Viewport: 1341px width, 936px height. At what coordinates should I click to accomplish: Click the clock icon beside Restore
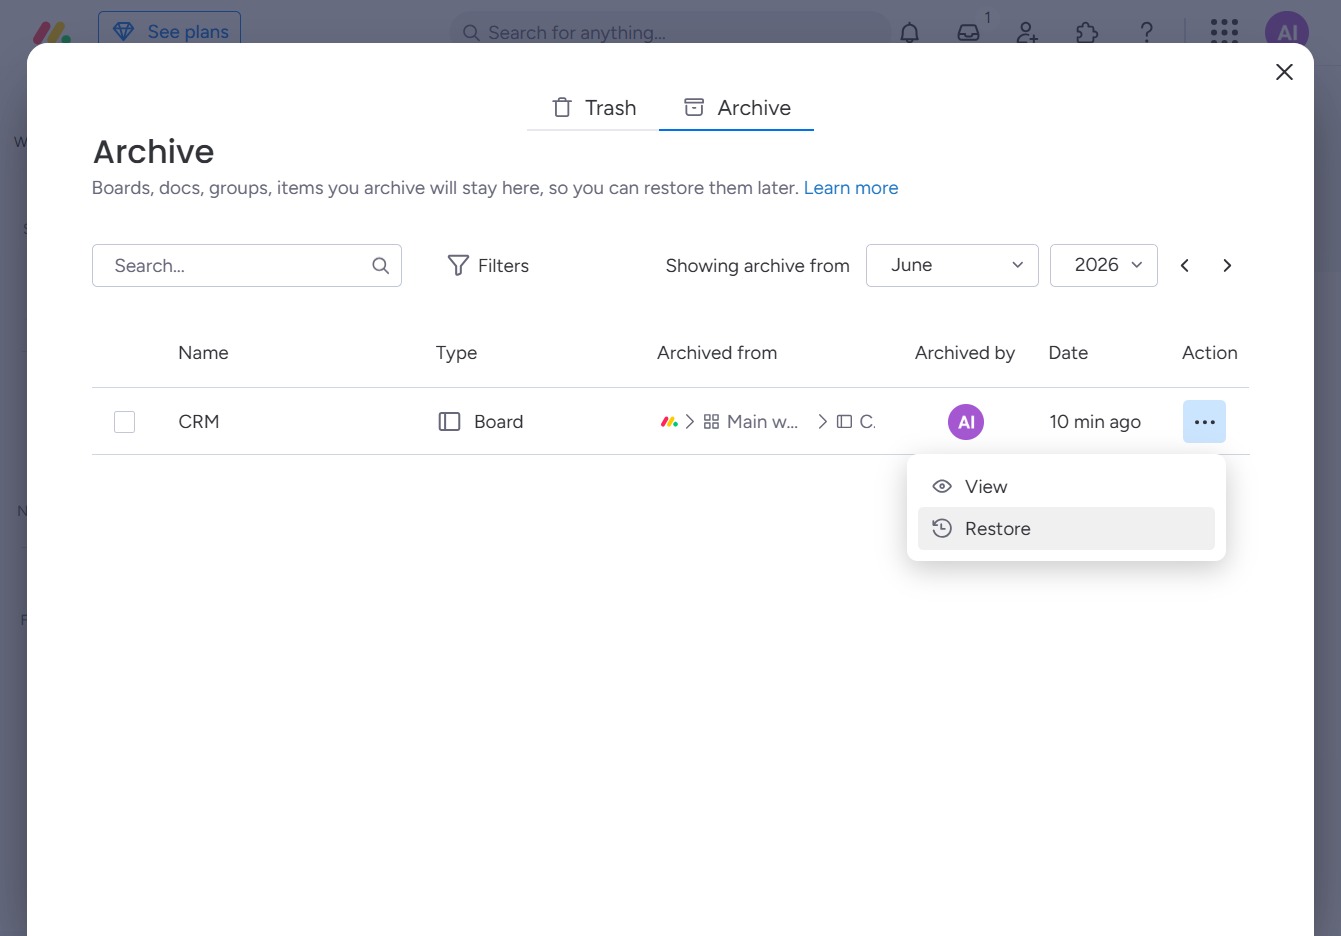pyautogui.click(x=942, y=529)
